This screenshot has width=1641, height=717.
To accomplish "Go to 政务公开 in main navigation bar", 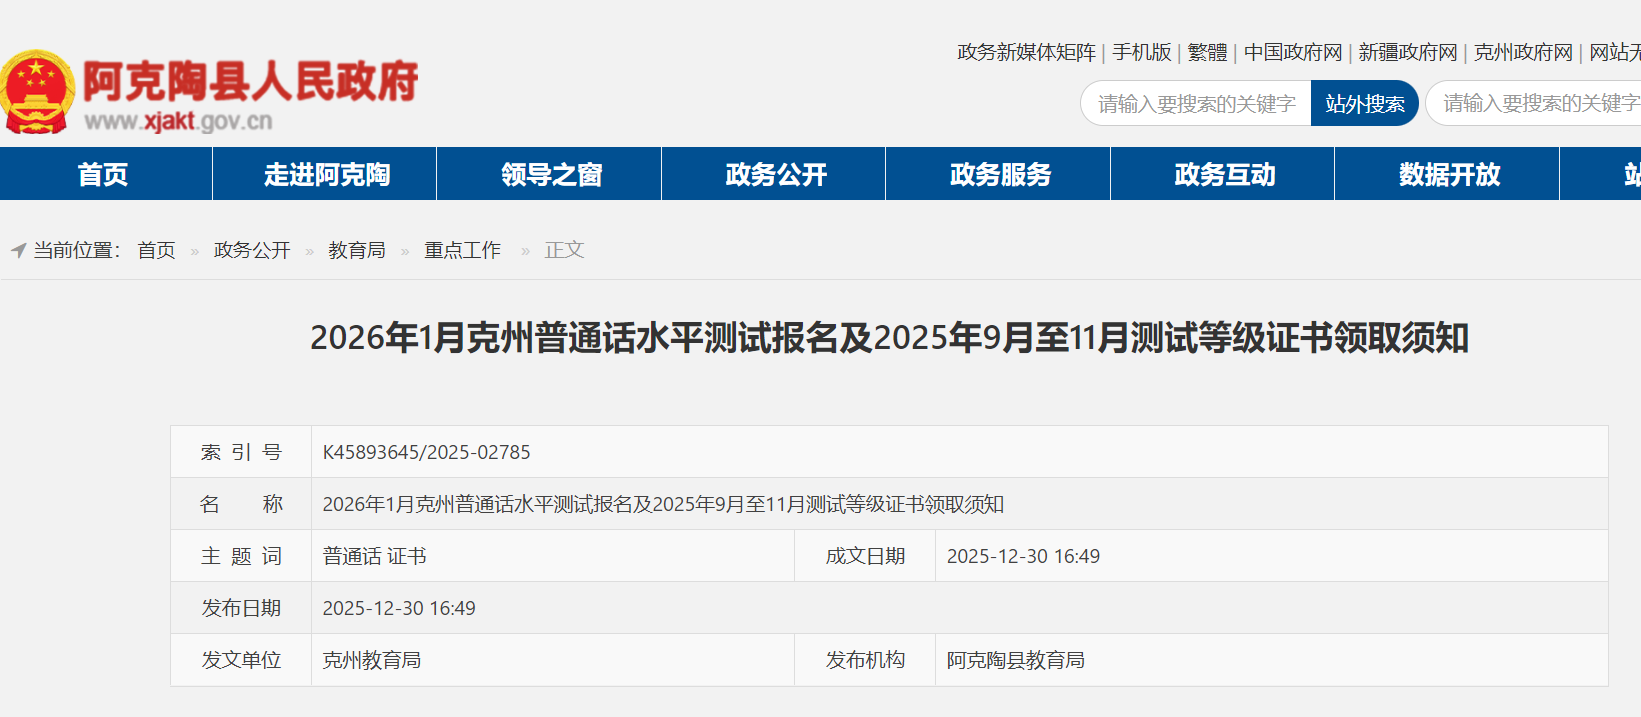I will click(776, 174).
